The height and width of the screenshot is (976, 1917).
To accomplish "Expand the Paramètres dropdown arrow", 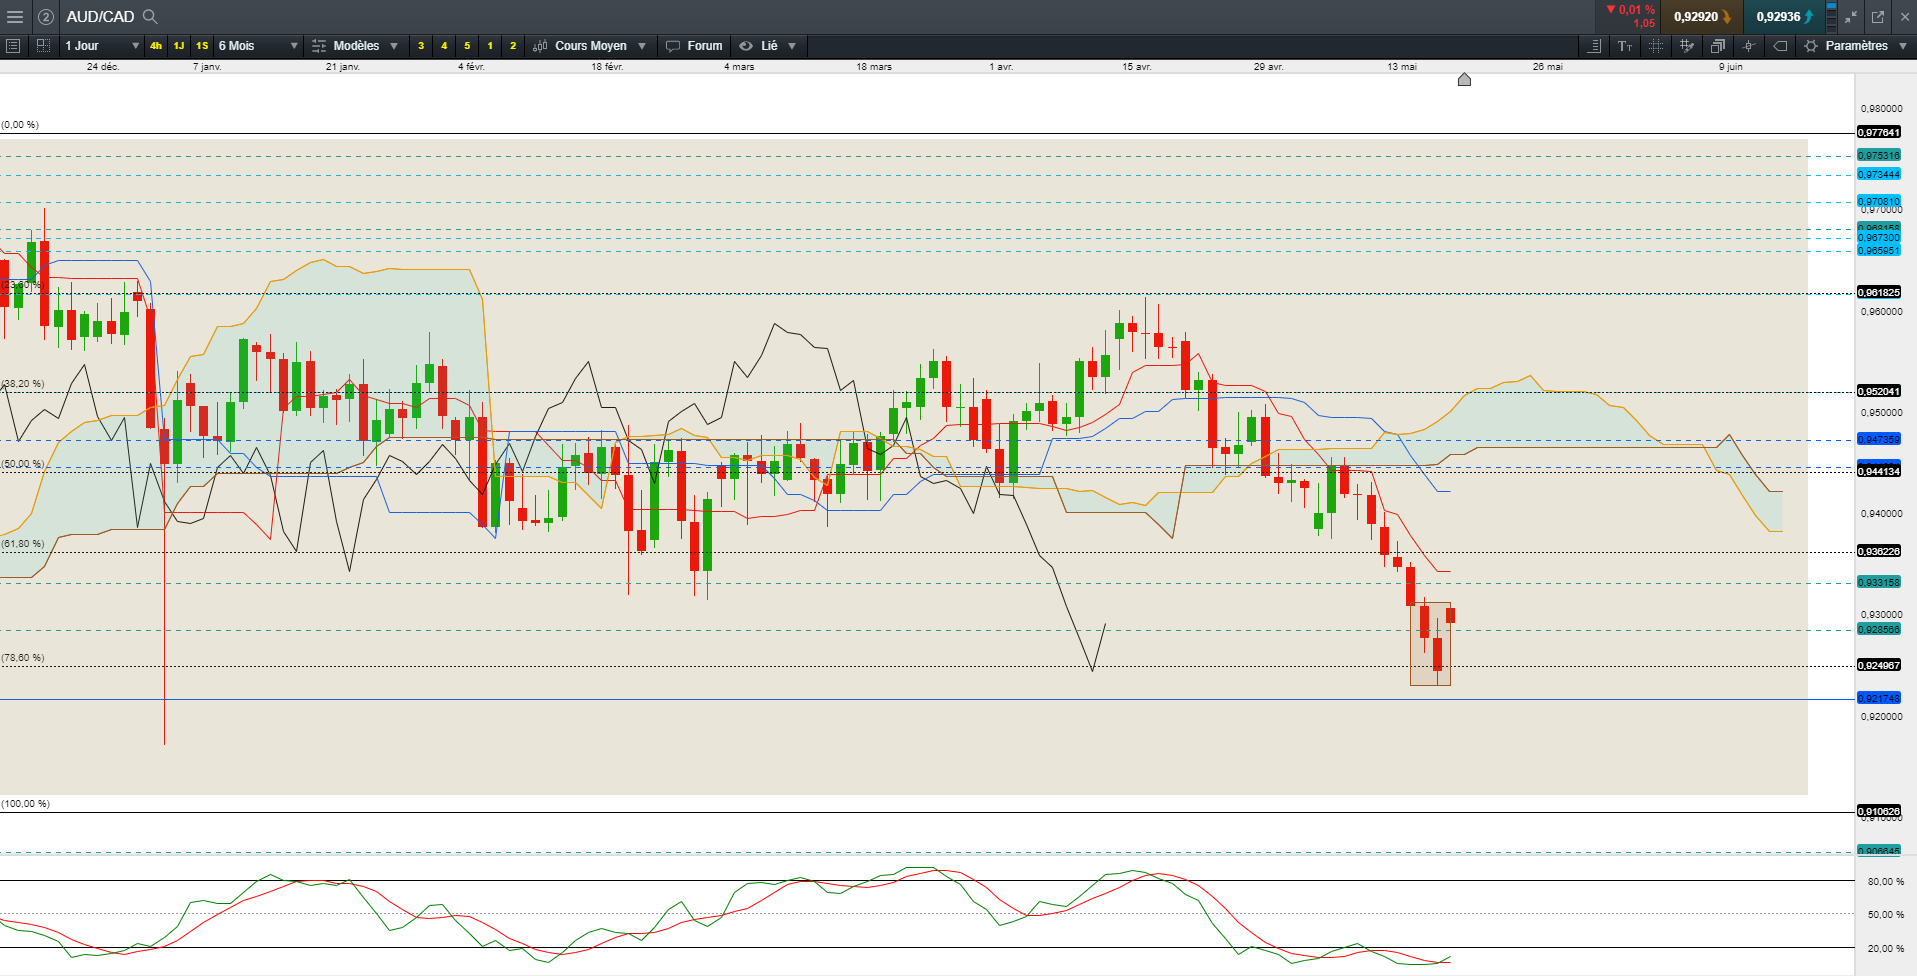I will [x=1903, y=46].
